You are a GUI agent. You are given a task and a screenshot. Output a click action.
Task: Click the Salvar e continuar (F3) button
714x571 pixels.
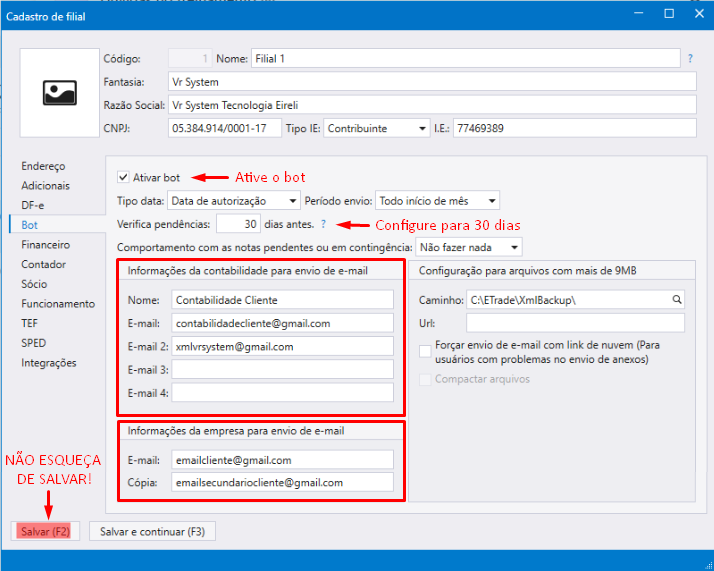(153, 531)
